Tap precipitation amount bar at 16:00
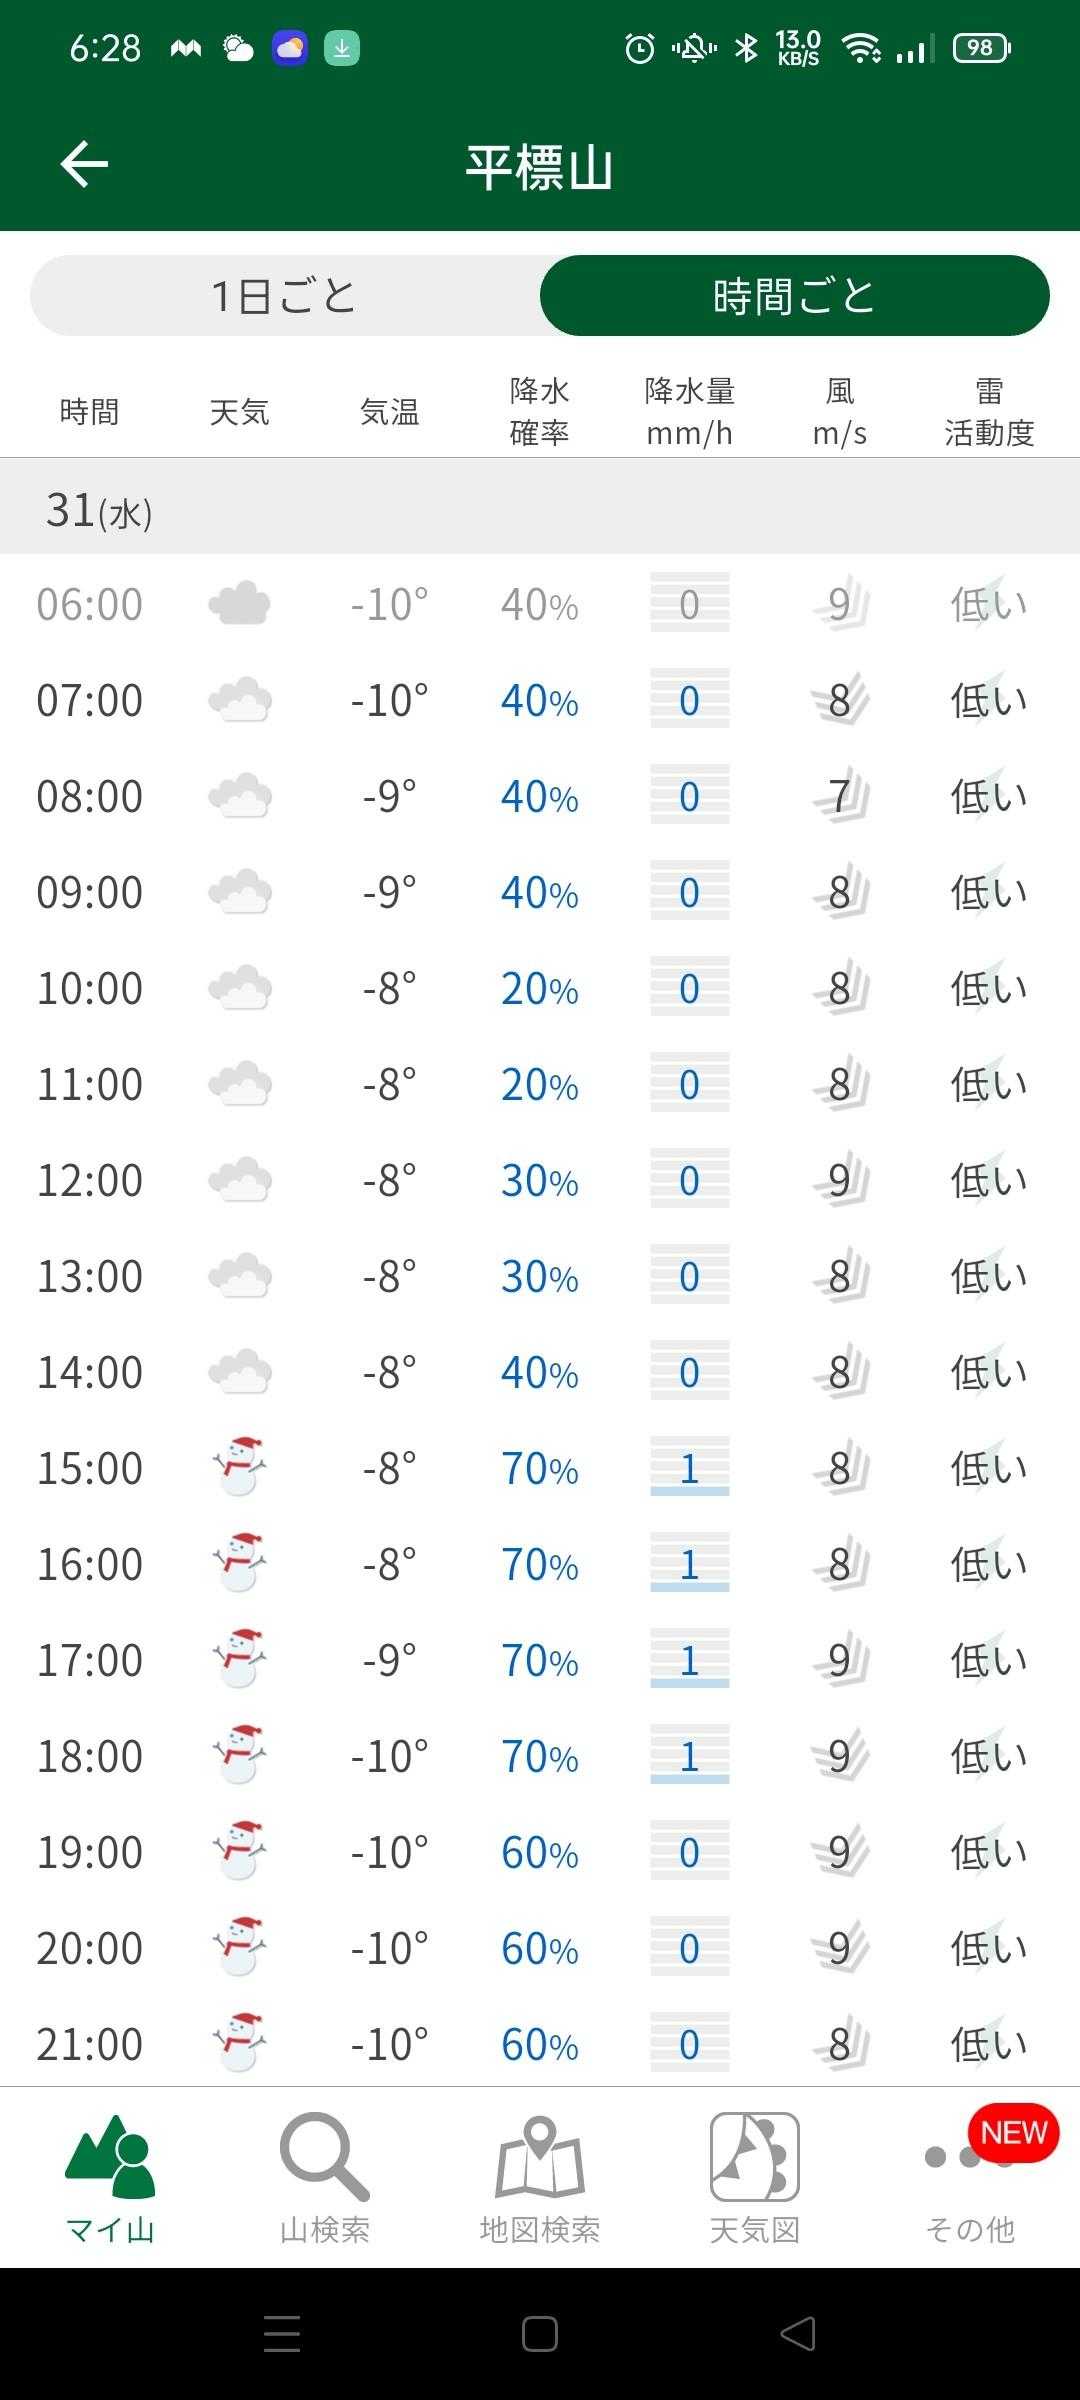 [689, 1564]
